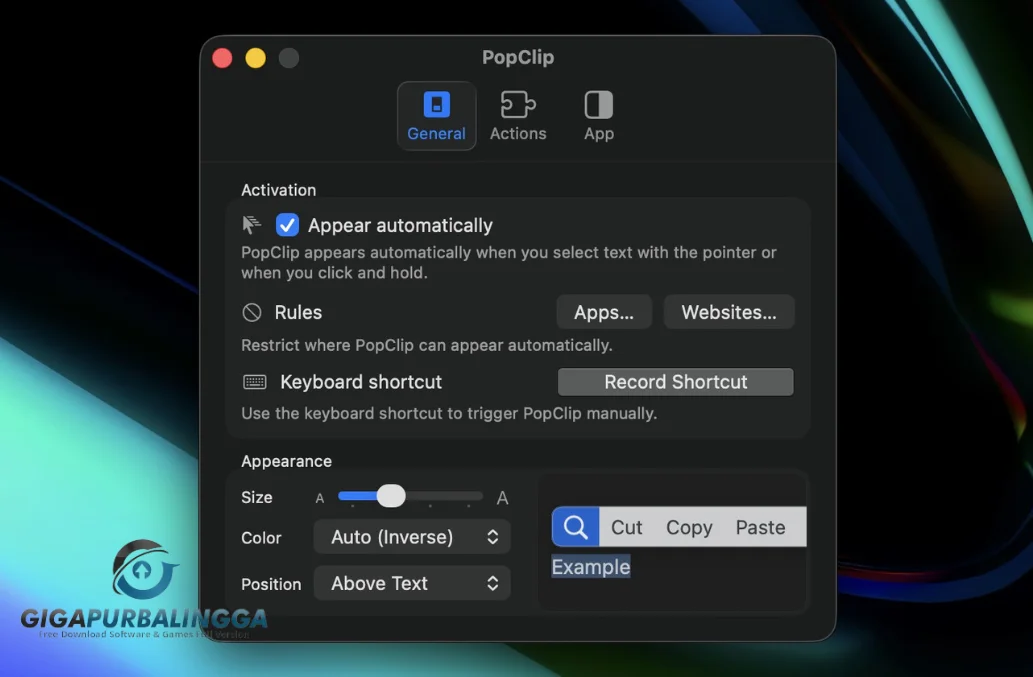
Task: Click the small A at slider start
Action: tap(320, 499)
